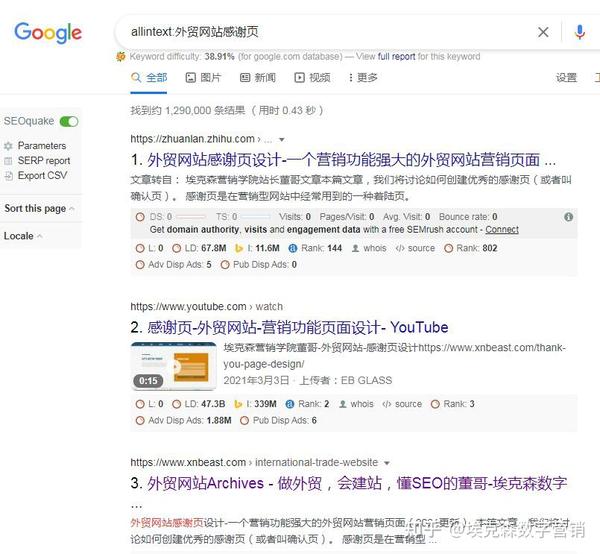This screenshot has width=600, height=554.
Task: Click Bing index I: 11.6M value
Action: (x=257, y=248)
